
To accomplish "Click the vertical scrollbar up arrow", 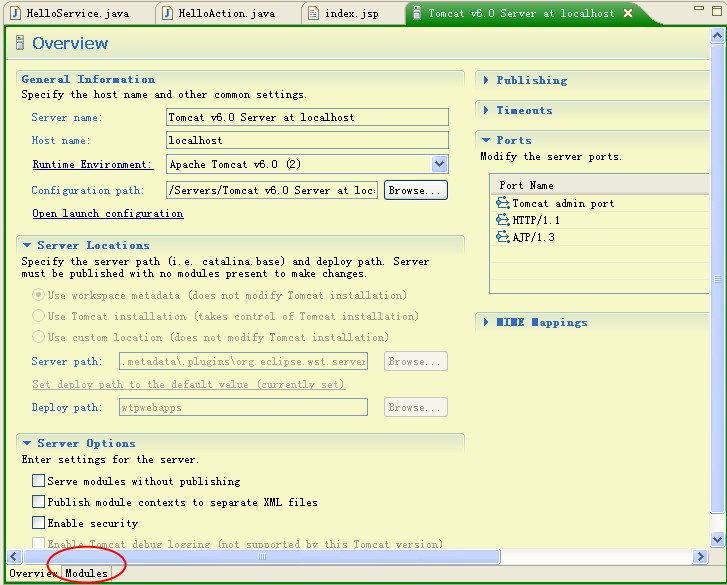I will [x=717, y=36].
